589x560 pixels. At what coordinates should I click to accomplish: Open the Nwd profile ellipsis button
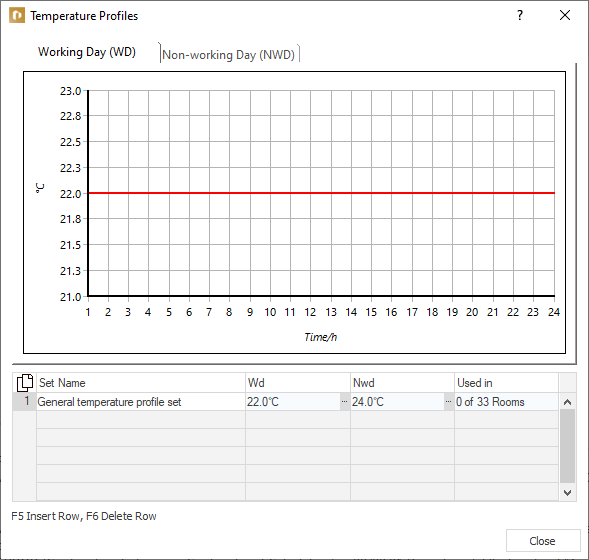449,402
